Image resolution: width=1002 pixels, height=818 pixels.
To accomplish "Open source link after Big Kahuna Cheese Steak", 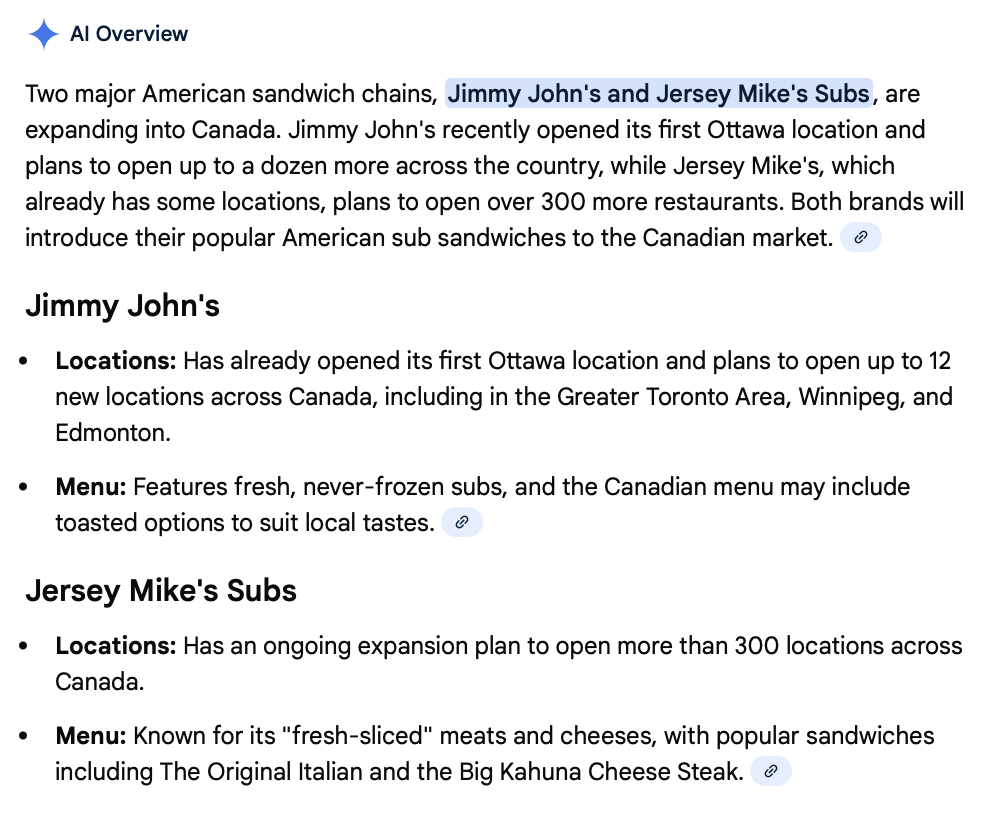I will coord(770,771).
